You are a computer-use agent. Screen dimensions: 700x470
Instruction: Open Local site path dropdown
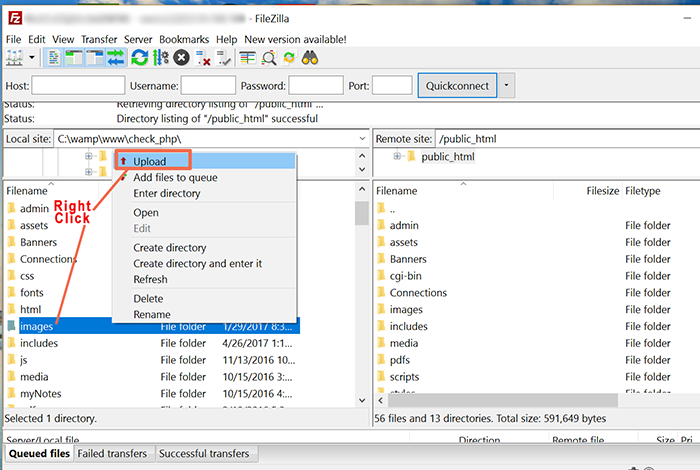pyautogui.click(x=362, y=139)
